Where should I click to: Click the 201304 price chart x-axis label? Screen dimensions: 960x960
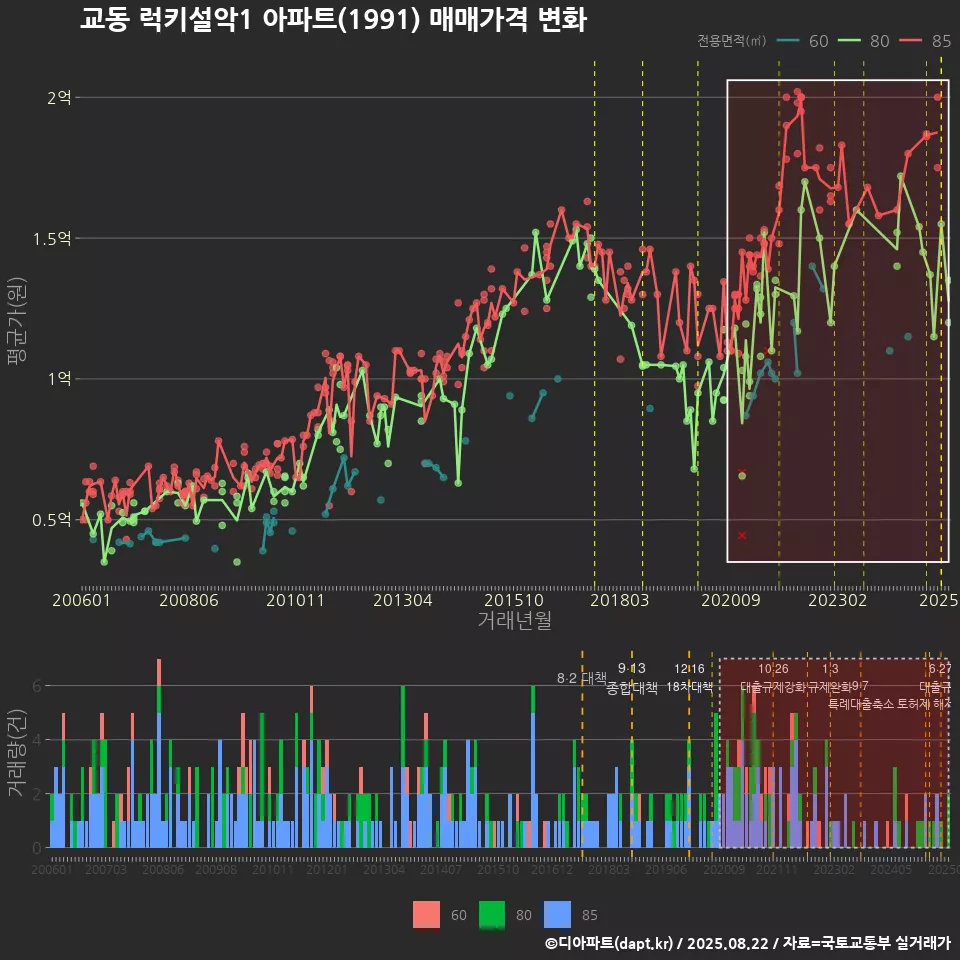coord(403,600)
